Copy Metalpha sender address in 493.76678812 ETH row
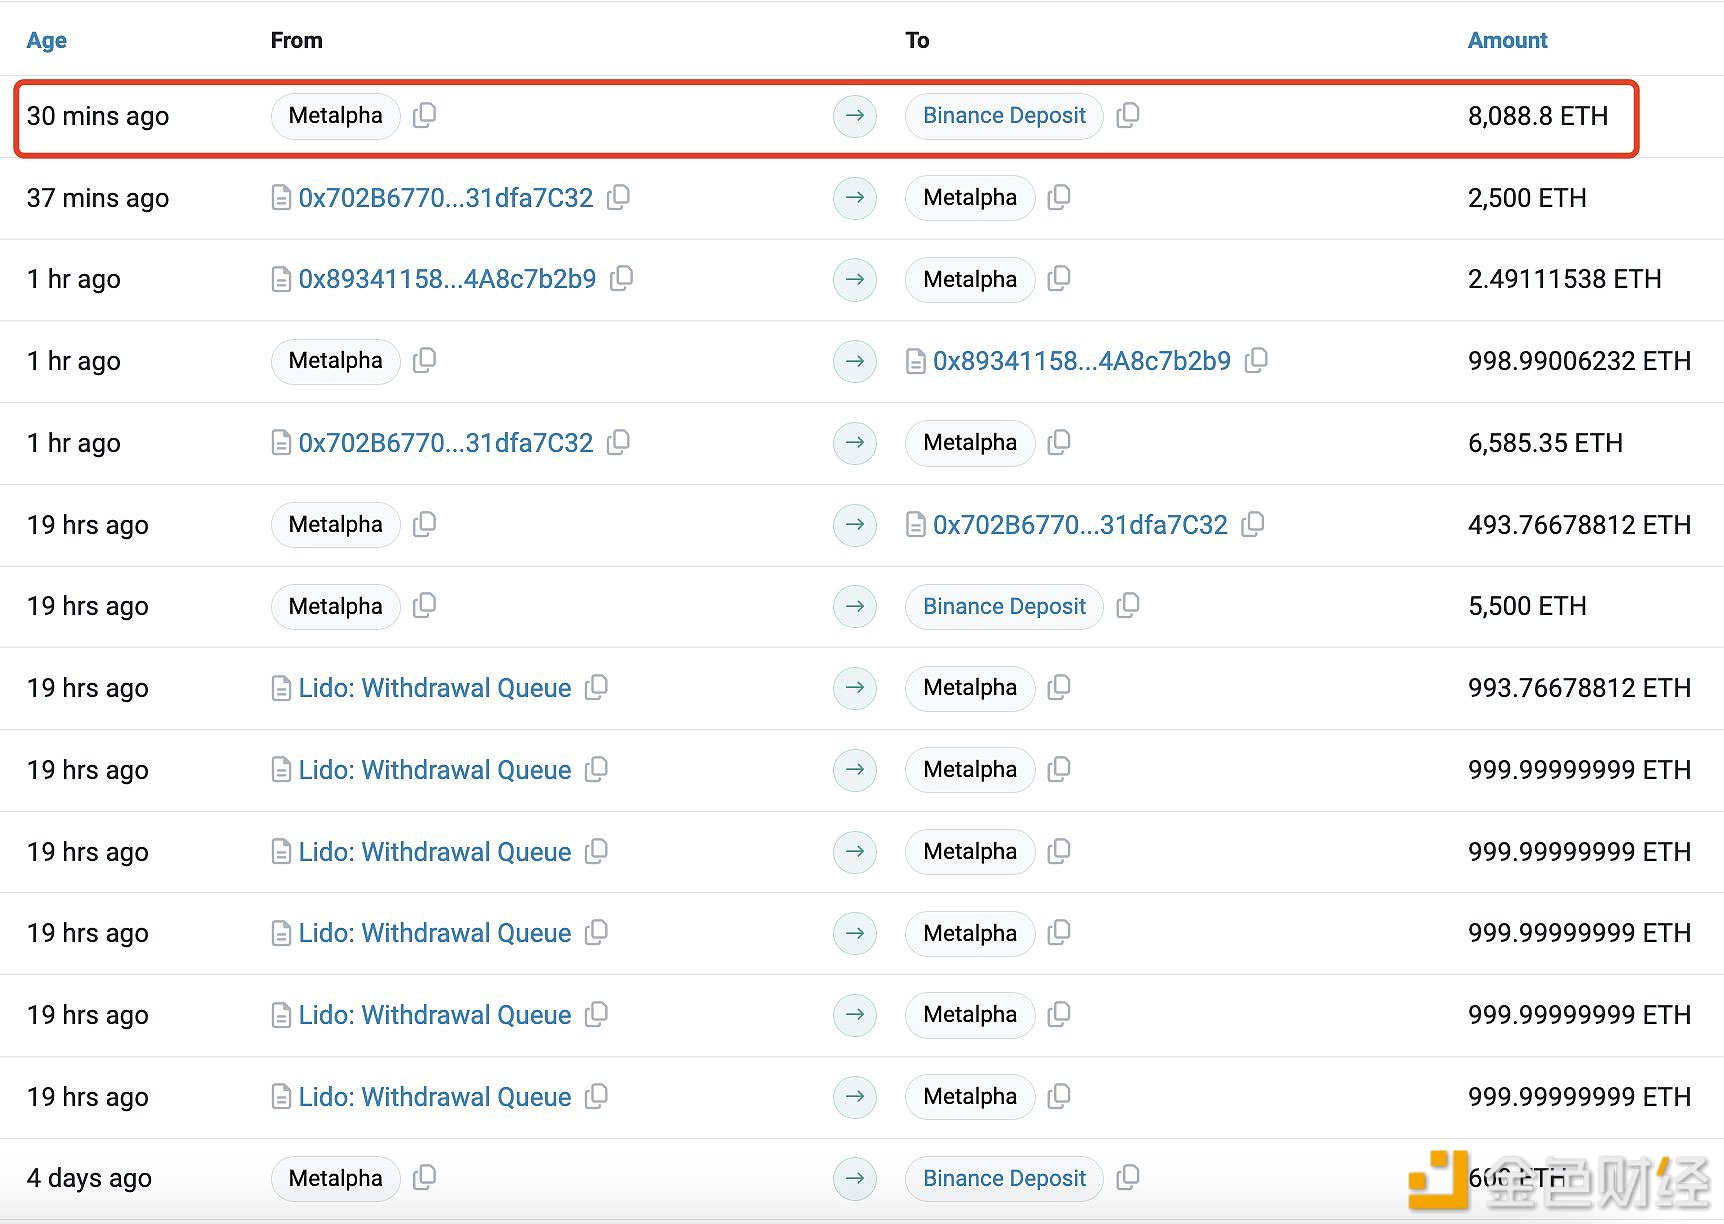This screenshot has height=1224, width=1724. [x=424, y=524]
